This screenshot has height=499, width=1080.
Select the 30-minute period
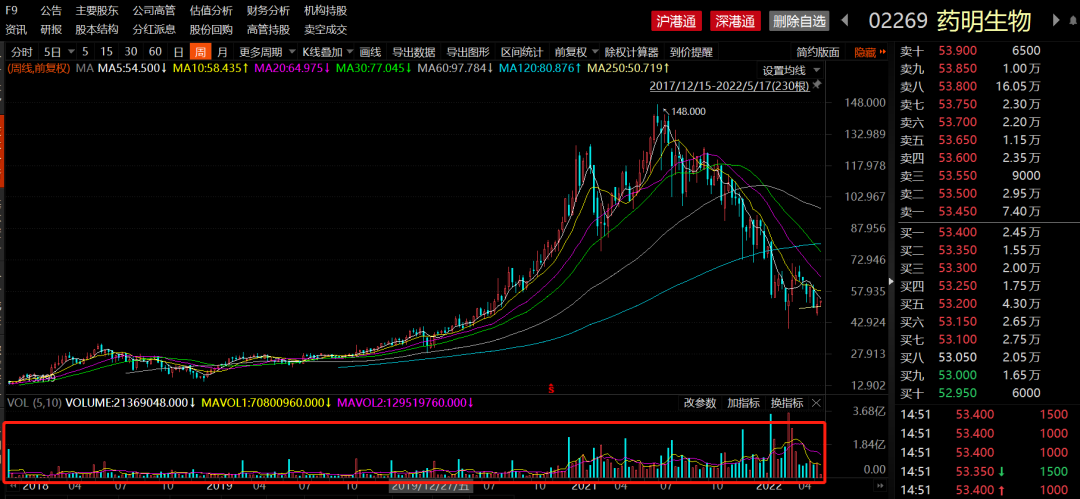point(131,52)
